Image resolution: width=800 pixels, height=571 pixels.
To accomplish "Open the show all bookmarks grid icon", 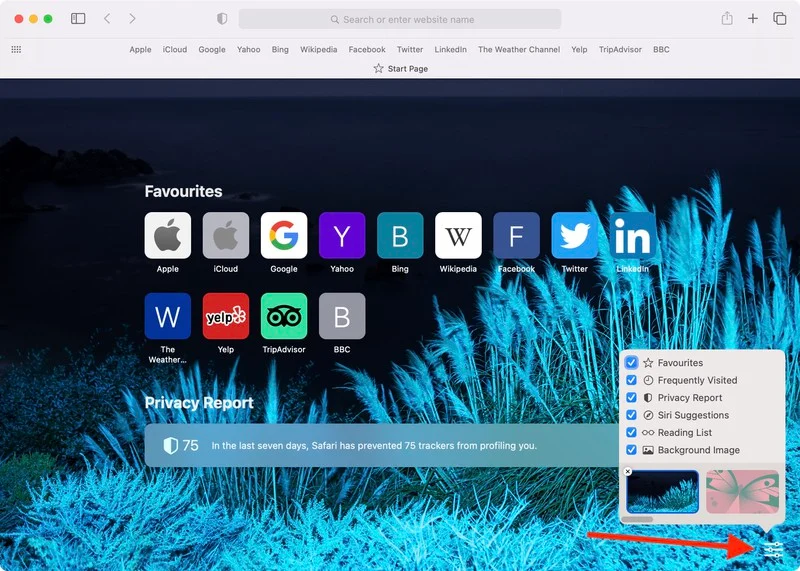I will pos(16,49).
